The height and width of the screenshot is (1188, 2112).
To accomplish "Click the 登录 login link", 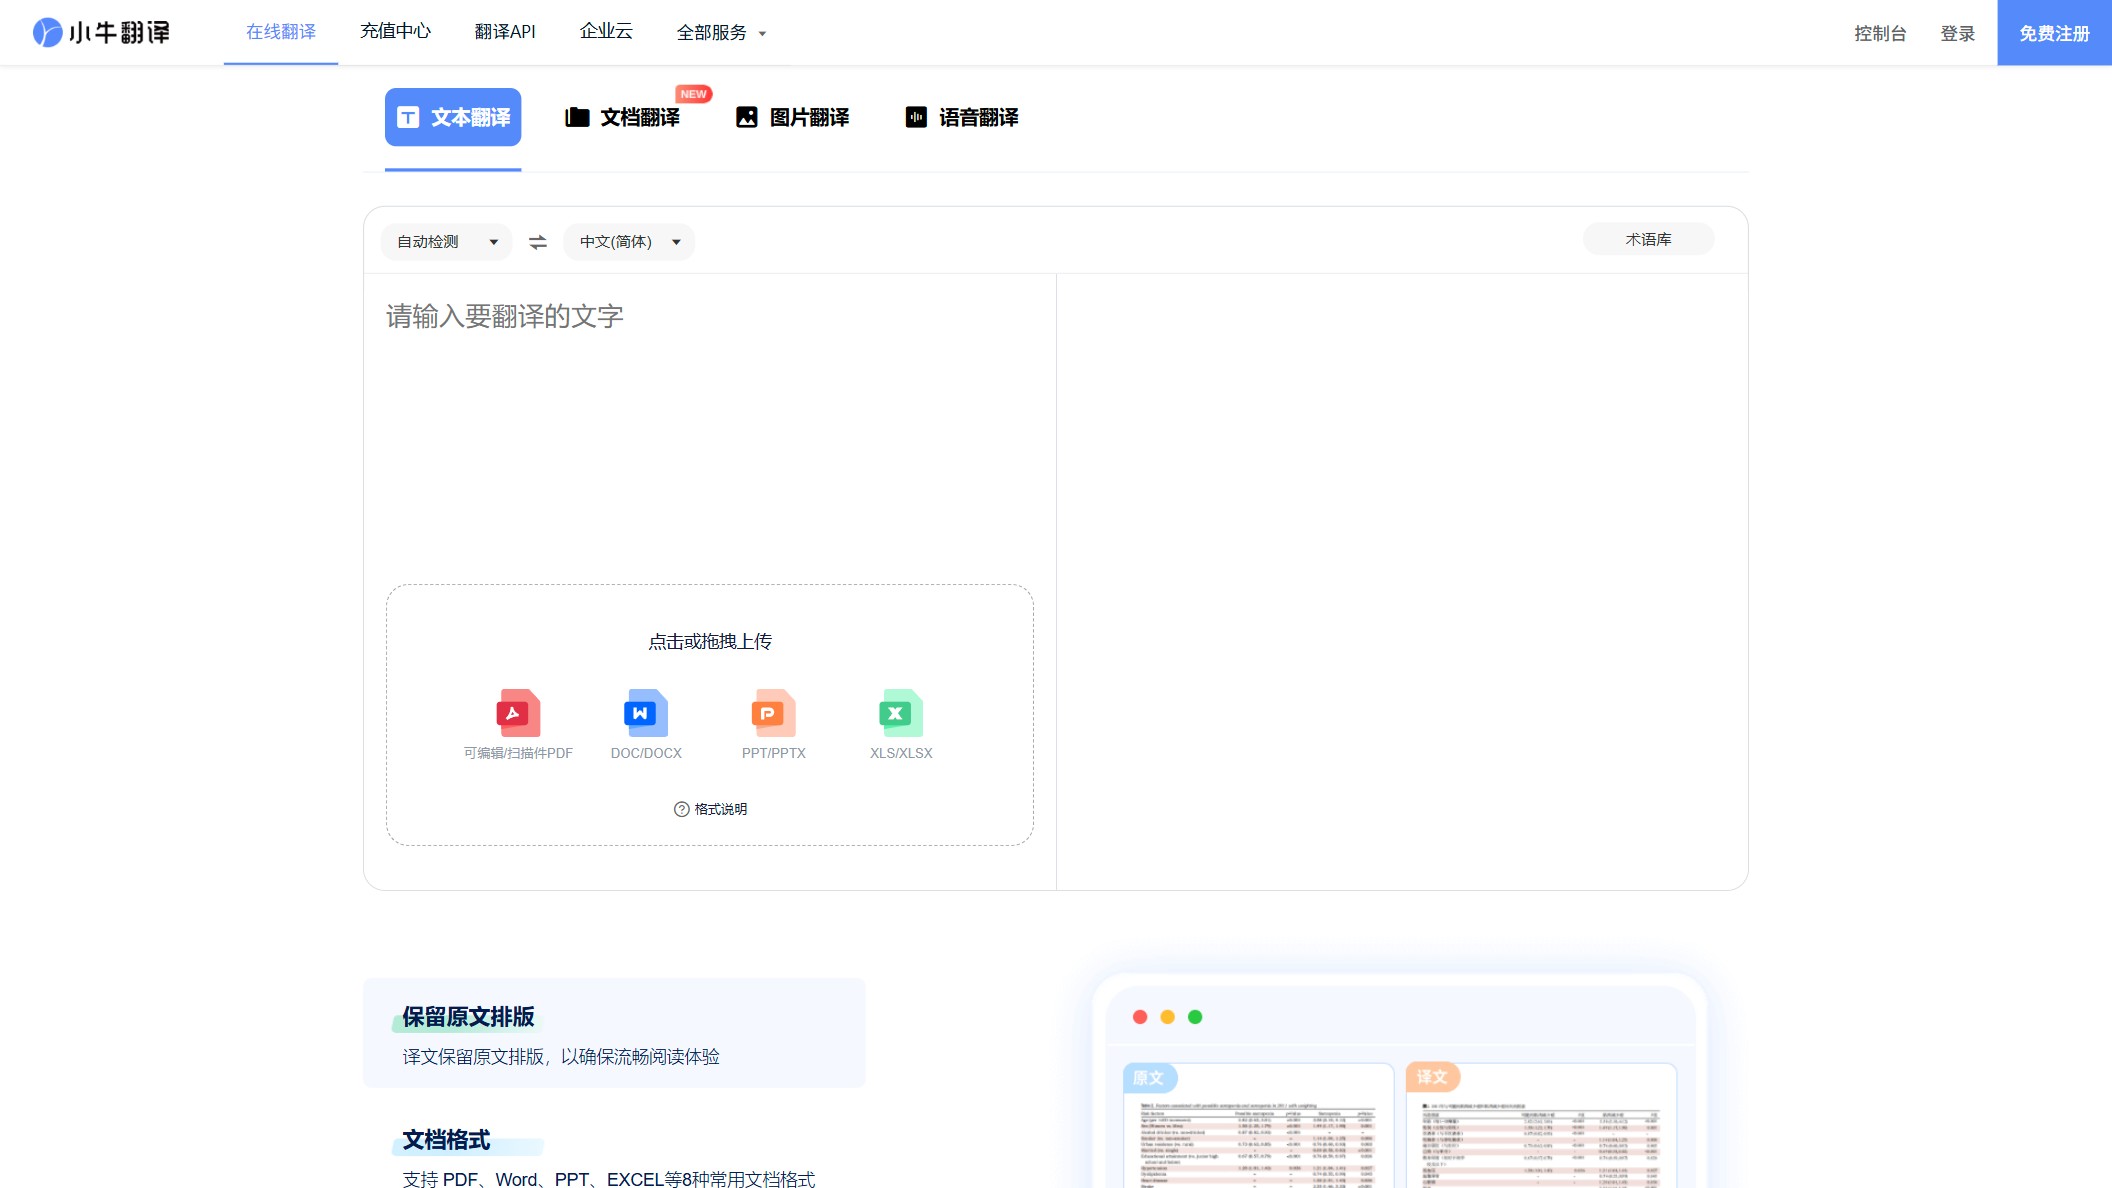I will tap(1958, 32).
